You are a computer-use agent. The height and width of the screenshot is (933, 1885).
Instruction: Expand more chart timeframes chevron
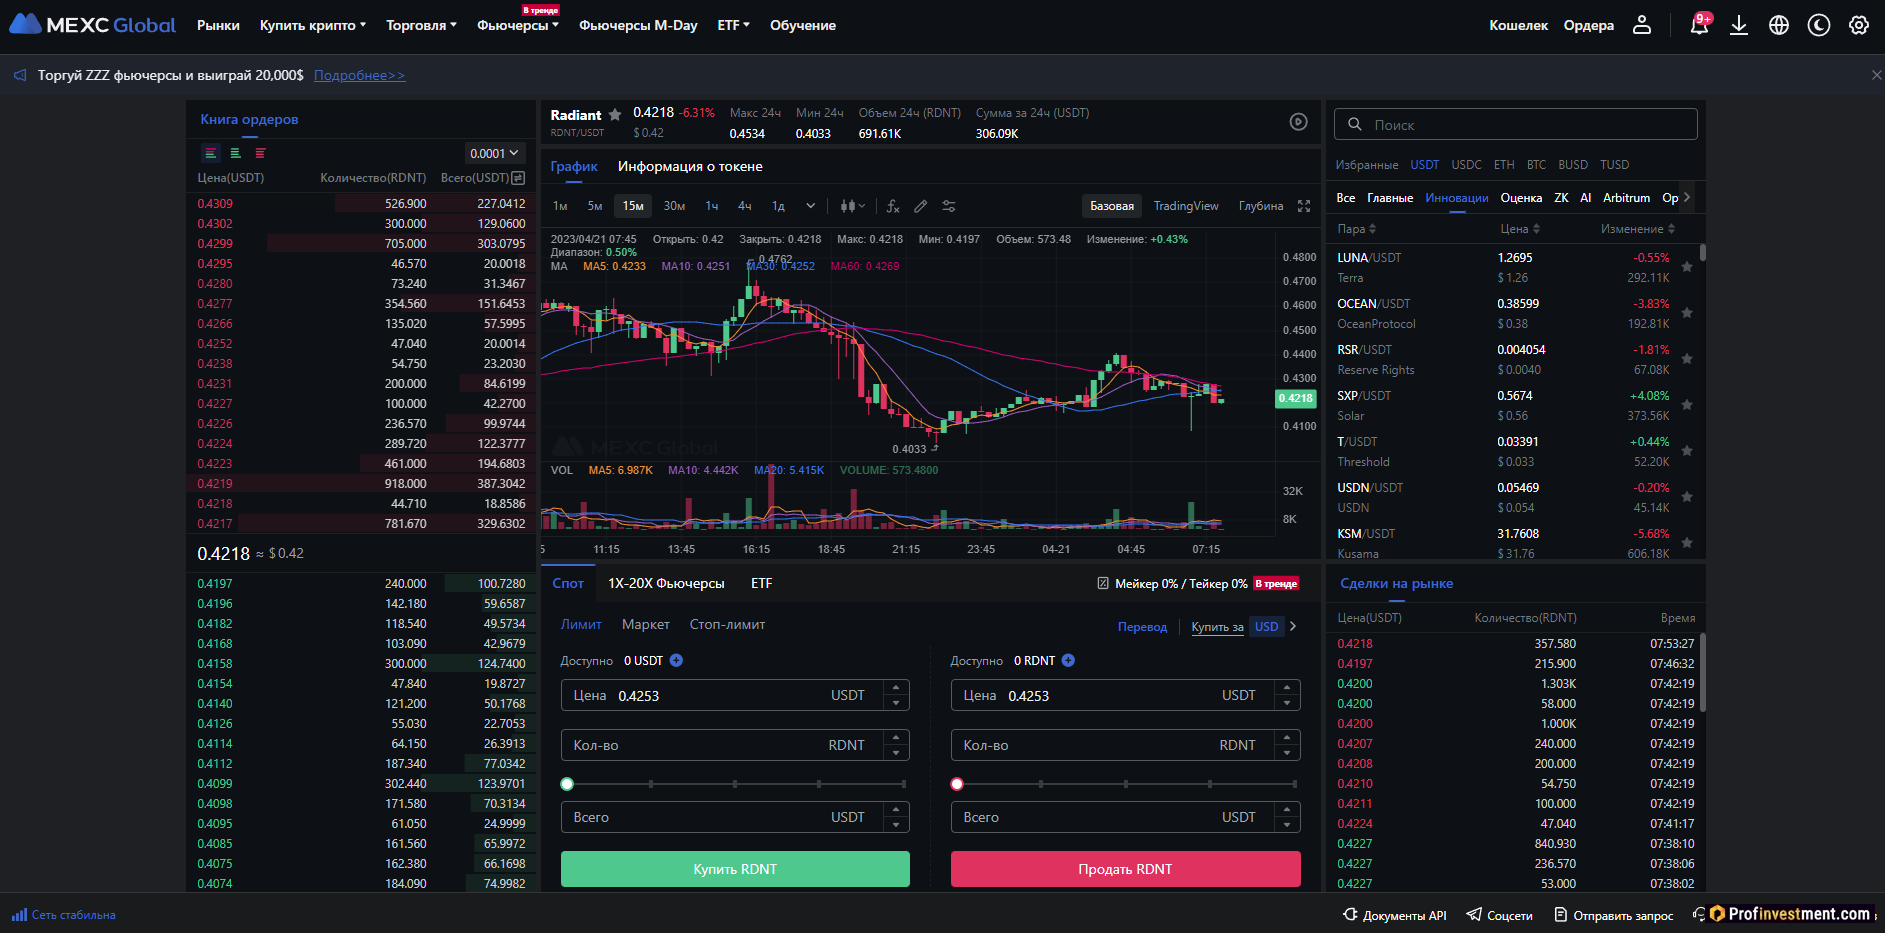[x=810, y=206]
